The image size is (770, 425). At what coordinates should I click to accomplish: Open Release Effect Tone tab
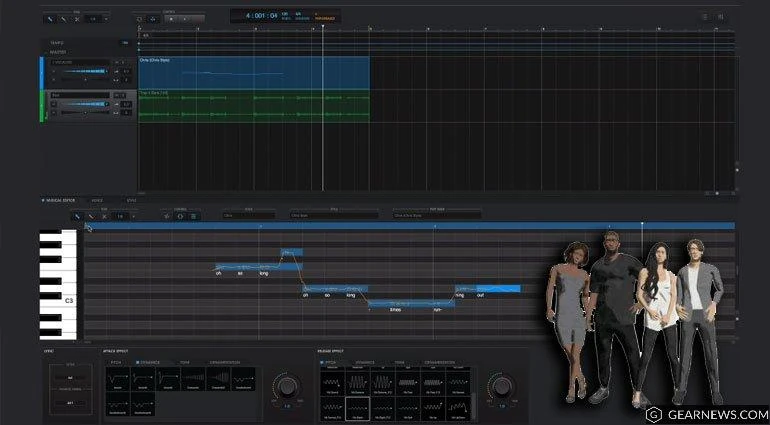400,363
